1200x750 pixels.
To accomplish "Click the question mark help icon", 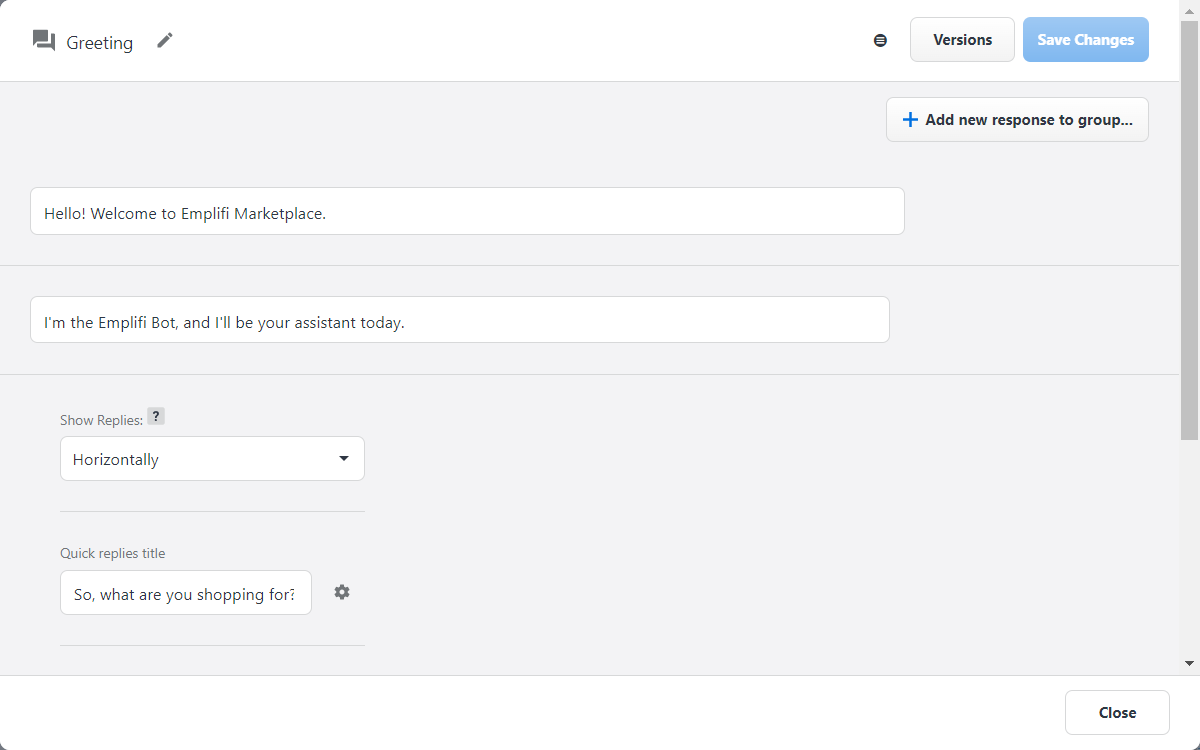I will click(155, 417).
